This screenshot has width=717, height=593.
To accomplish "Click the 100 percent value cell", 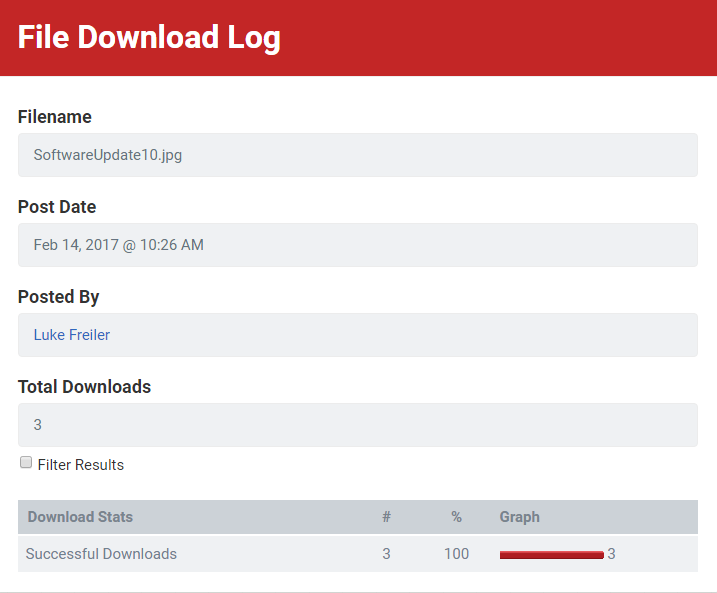I will (x=456, y=554).
